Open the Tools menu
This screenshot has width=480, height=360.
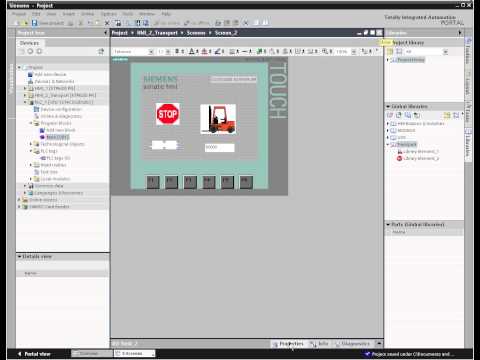pyautogui.click(x=128, y=14)
